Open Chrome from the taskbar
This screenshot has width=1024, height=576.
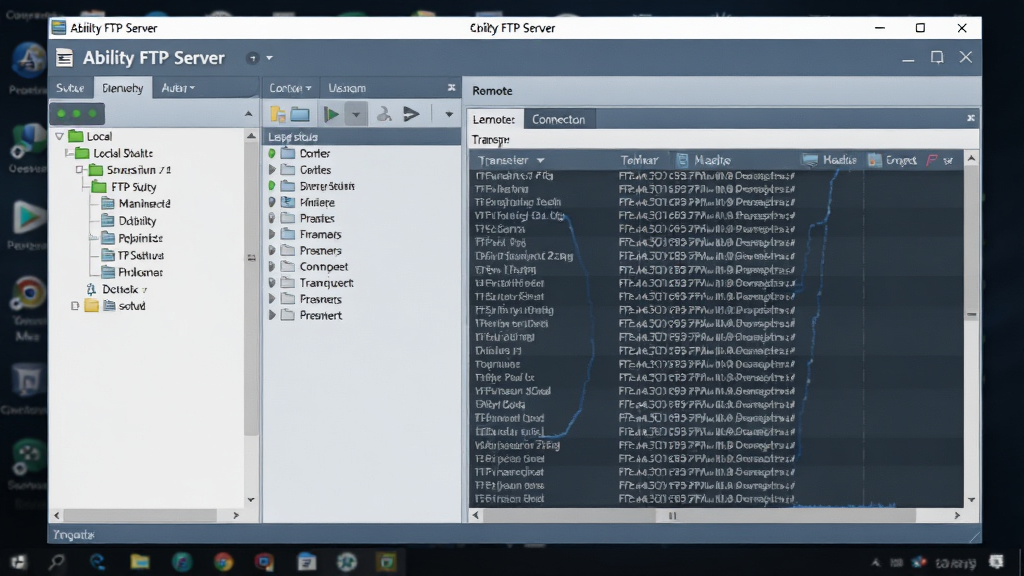click(223, 562)
